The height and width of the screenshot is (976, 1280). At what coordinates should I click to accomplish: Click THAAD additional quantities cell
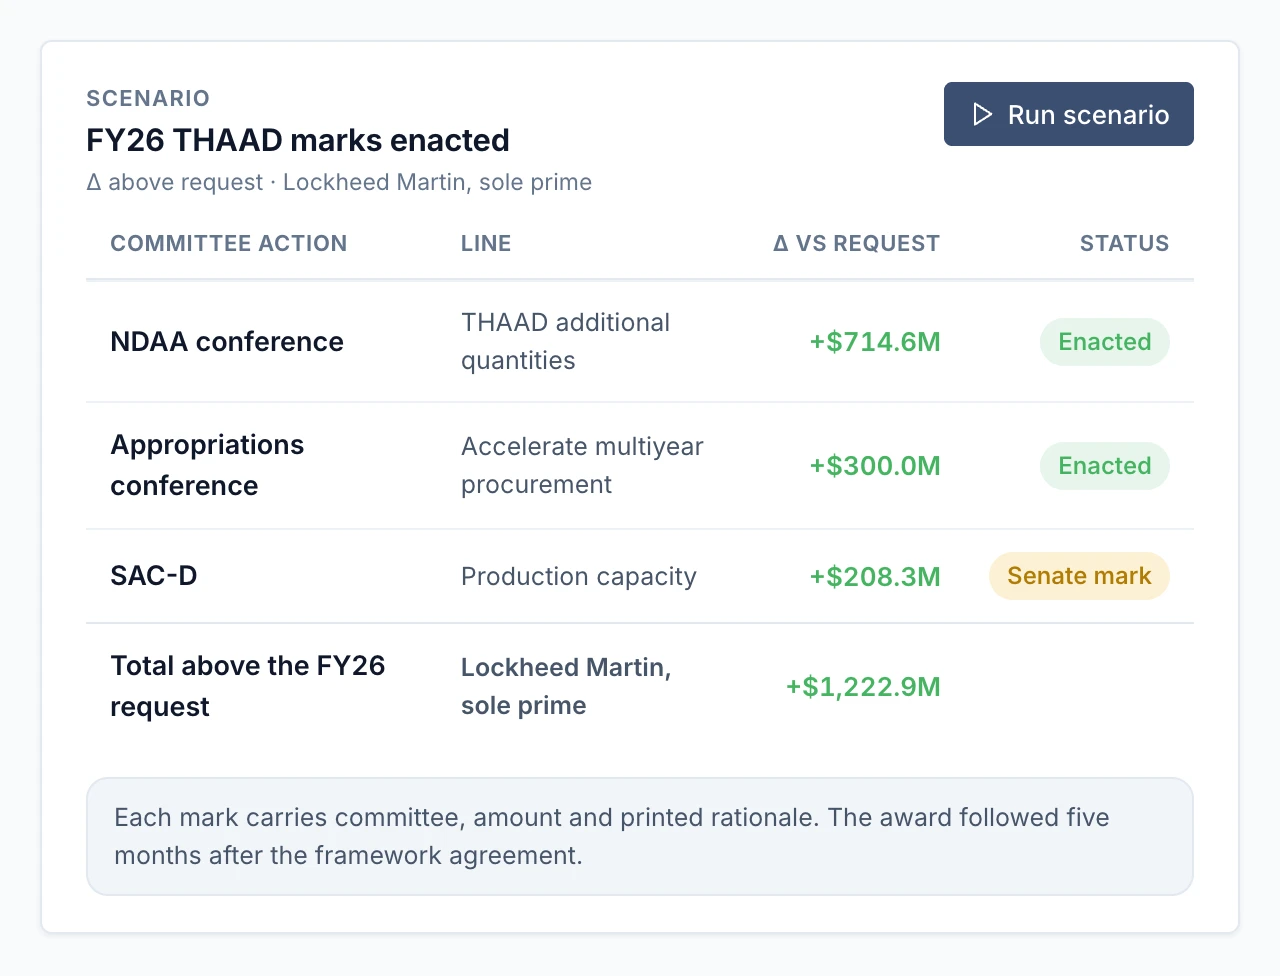(x=565, y=342)
